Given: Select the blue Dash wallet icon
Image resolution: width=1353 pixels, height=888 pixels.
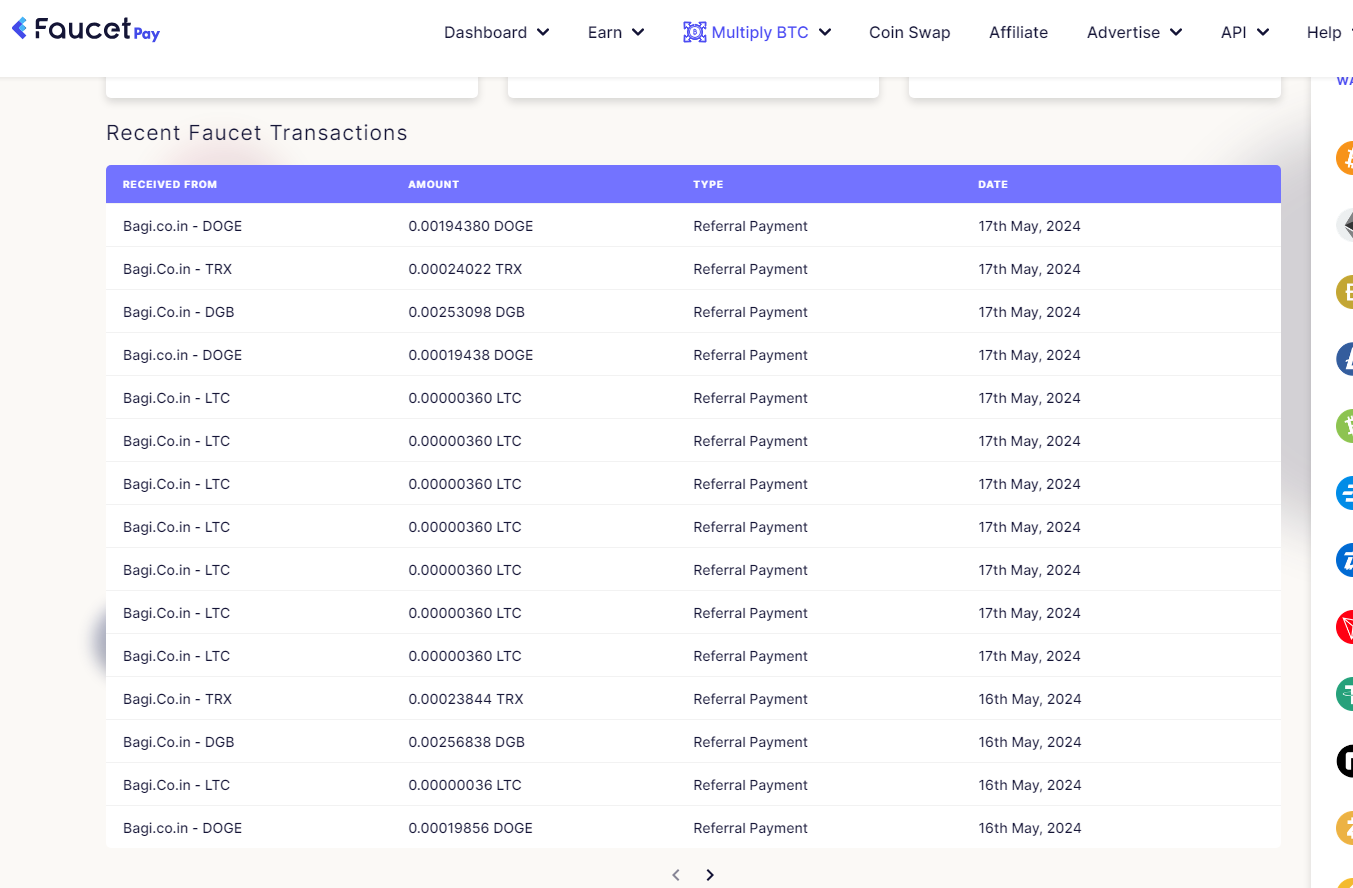Looking at the screenshot, I should (x=1345, y=493).
